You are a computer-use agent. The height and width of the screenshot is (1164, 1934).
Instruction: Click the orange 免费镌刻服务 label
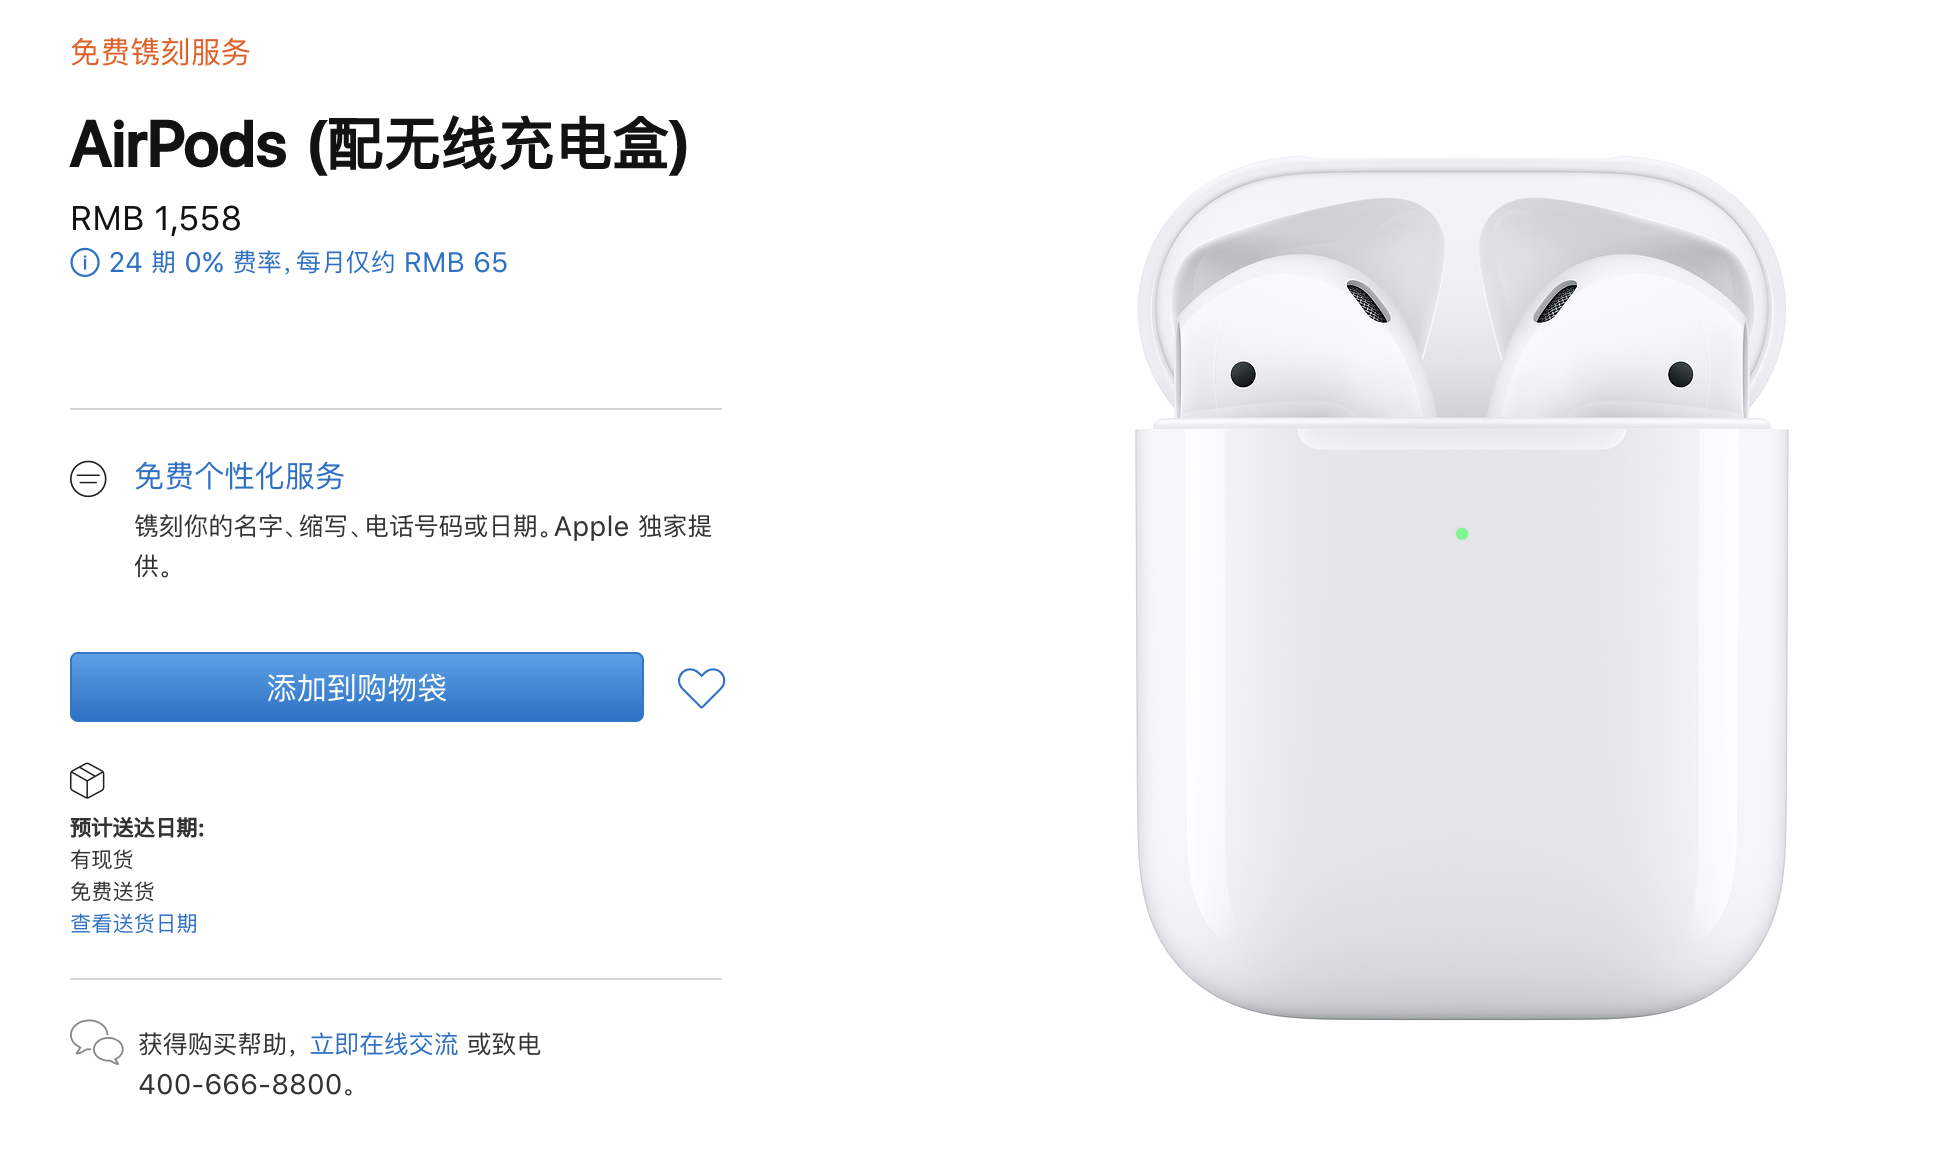pos(160,52)
